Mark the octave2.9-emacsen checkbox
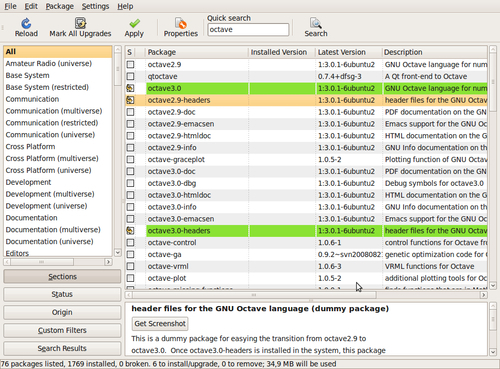Image resolution: width=500 pixels, height=369 pixels. click(130, 124)
